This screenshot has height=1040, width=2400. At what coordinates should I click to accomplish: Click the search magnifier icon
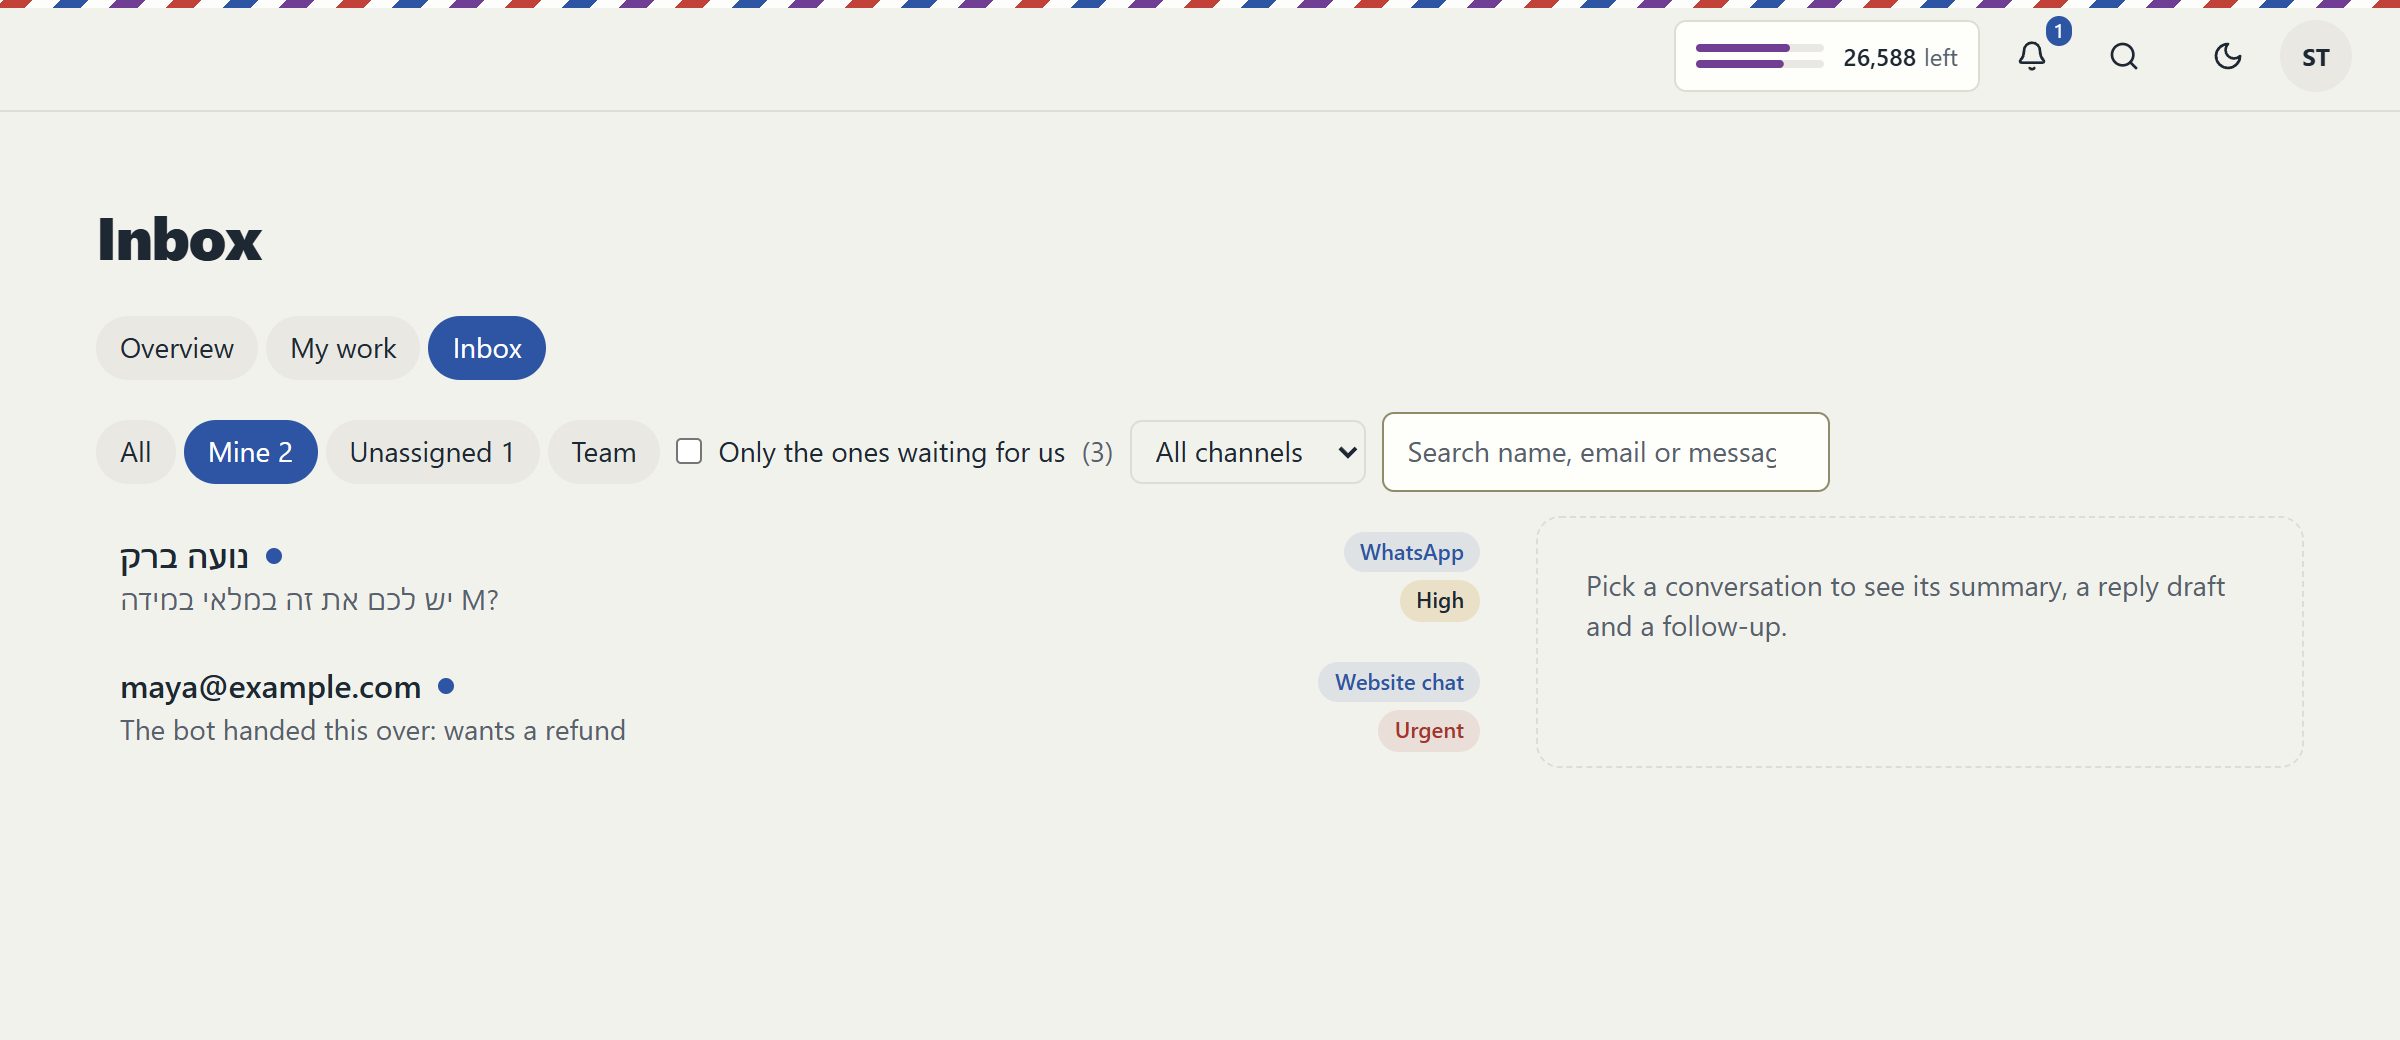point(2124,56)
